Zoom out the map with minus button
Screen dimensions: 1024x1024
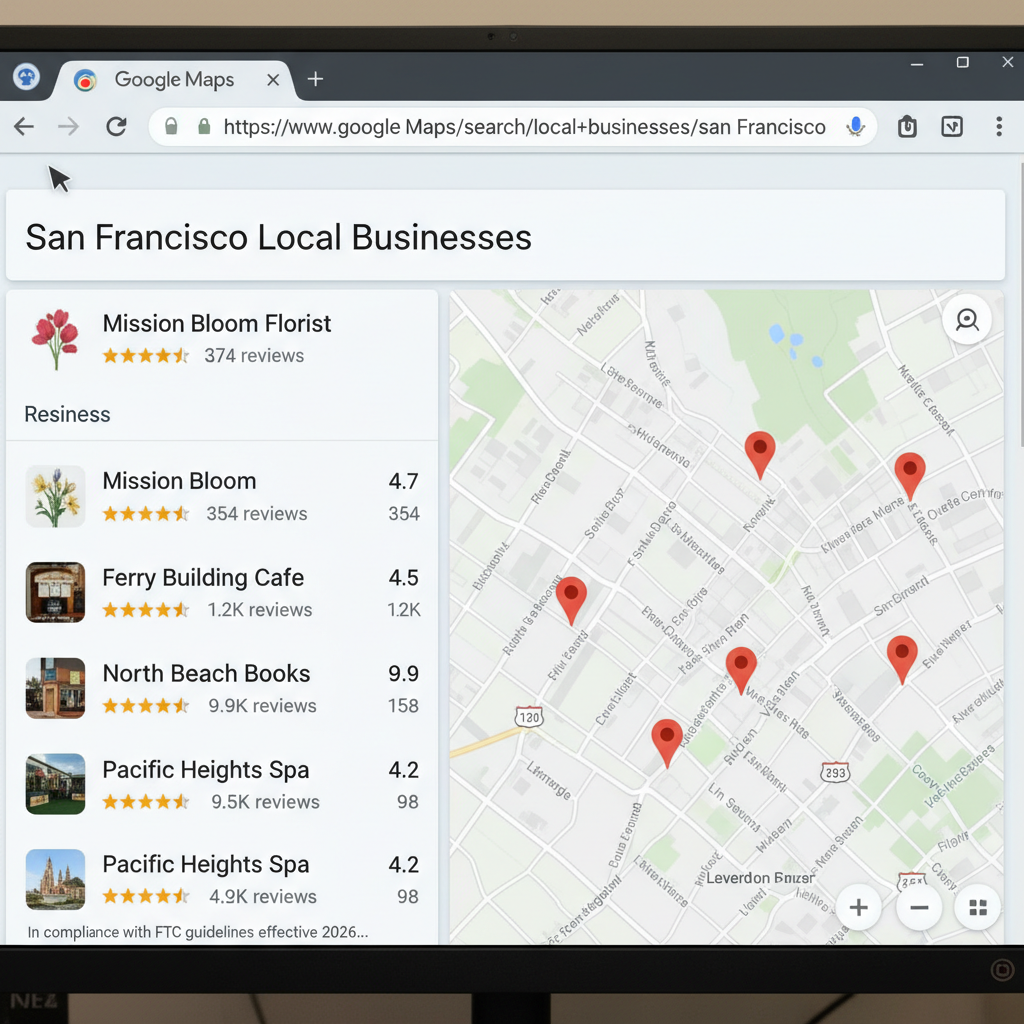[x=919, y=907]
